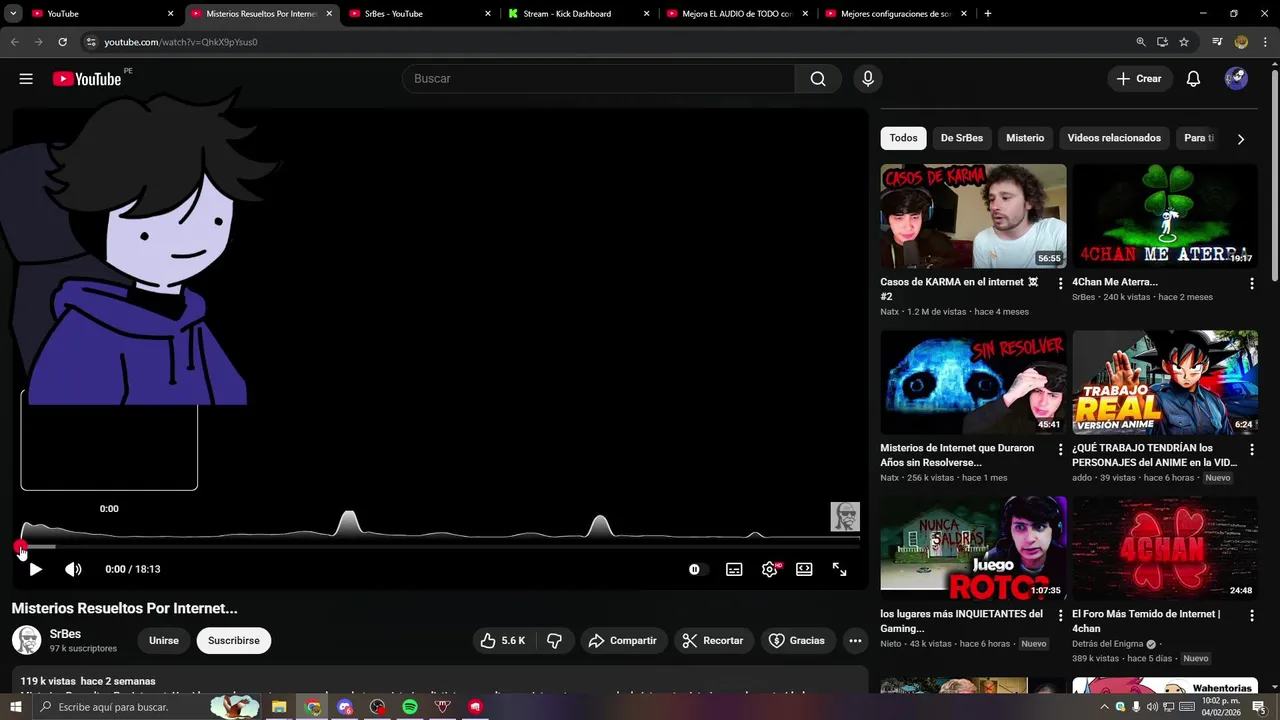Mute the video volume
1280x720 pixels.
(73, 569)
